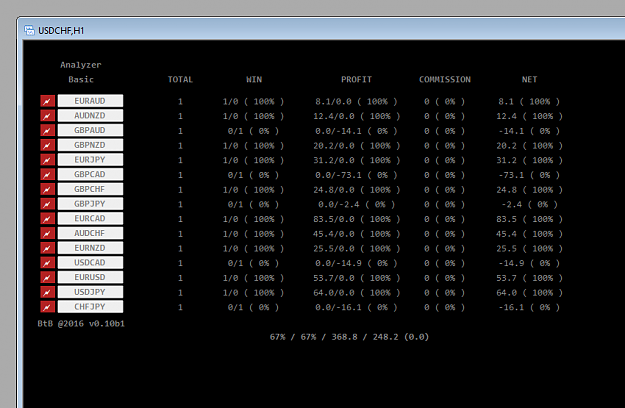Viewport: 625px width, 408px height.
Task: Click the GBPJPY profit value 0.0/-2.4
Action: pyautogui.click(x=338, y=204)
